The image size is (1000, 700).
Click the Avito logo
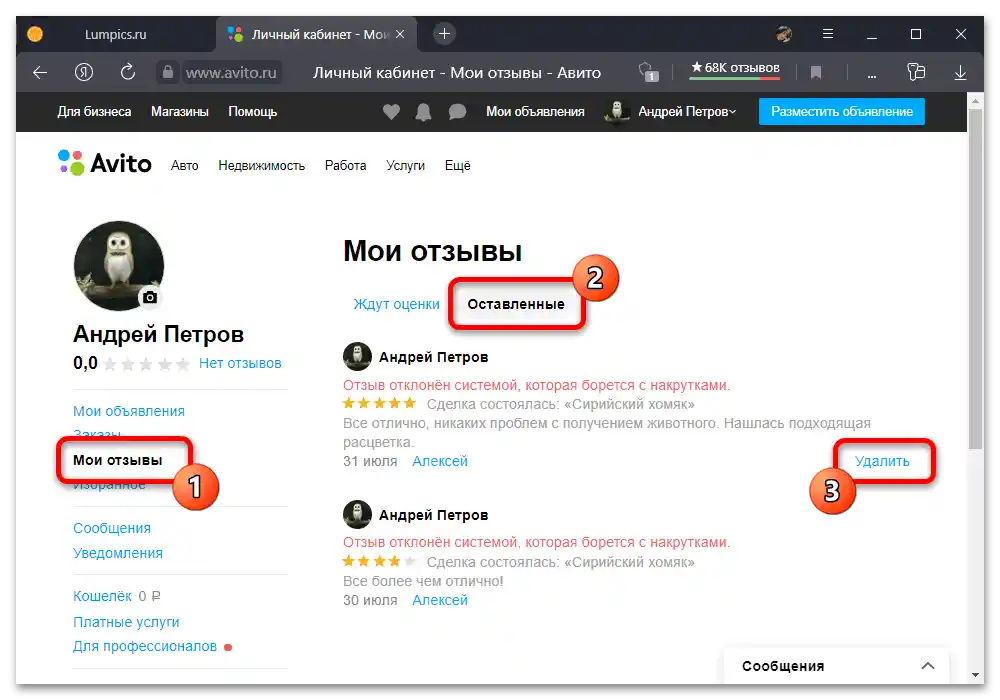[105, 163]
